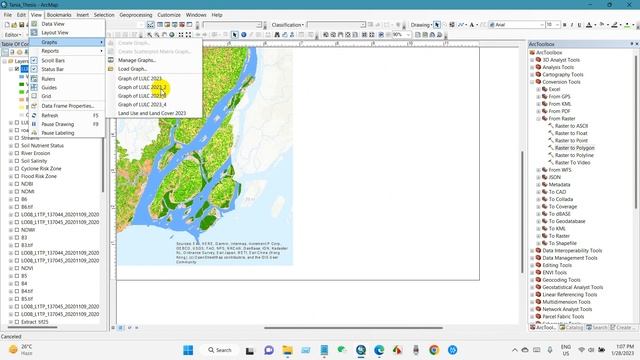
Task: Choose Load Graph menu entry
Action: click(132, 69)
